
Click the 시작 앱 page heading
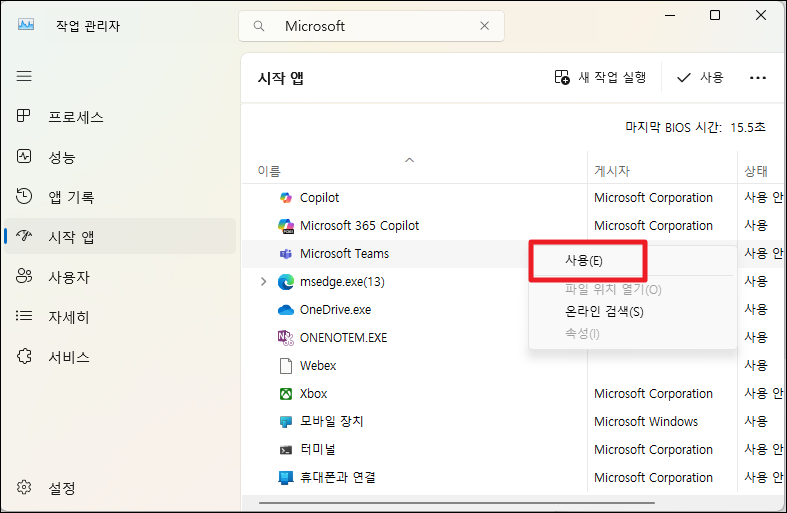coord(281,78)
